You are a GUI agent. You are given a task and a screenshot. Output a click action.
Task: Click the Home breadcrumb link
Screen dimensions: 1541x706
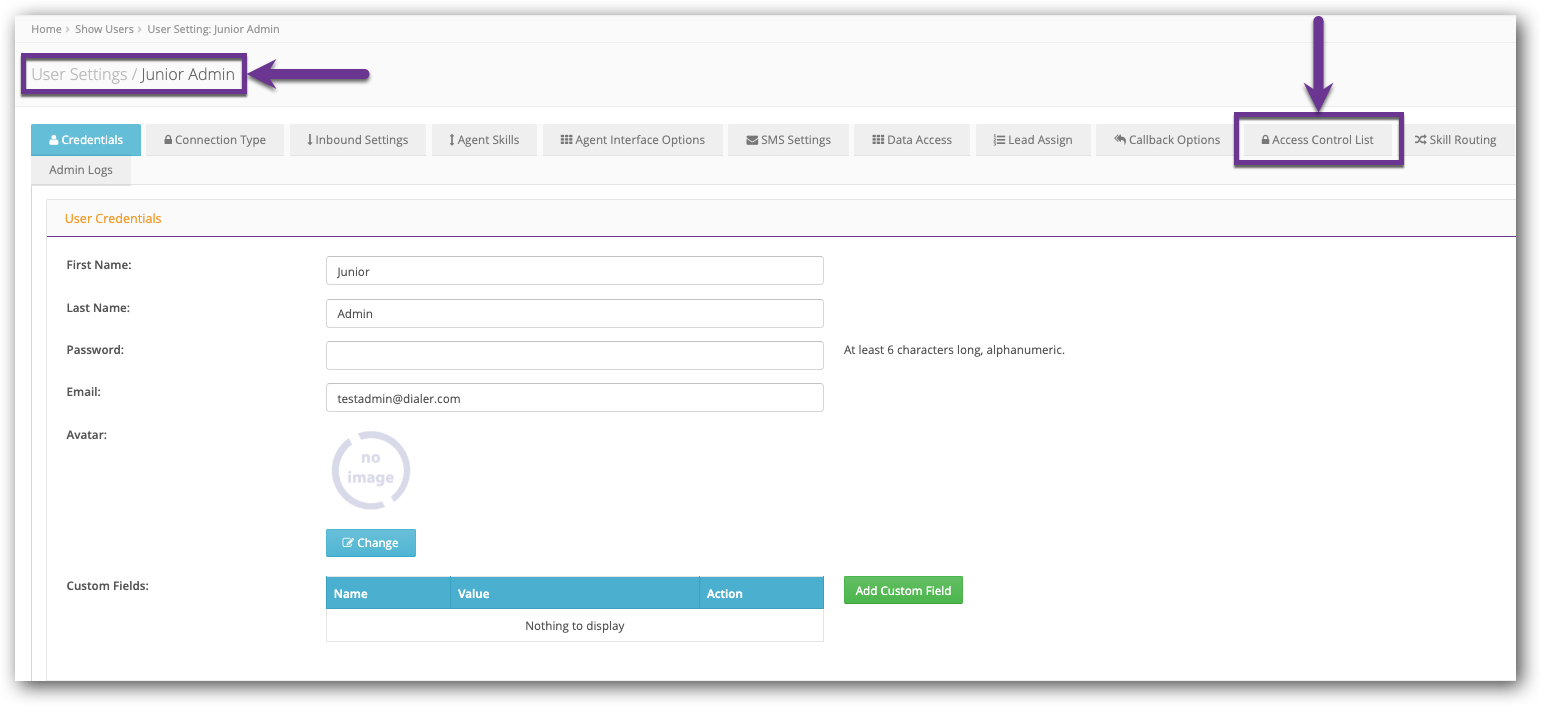(x=46, y=29)
